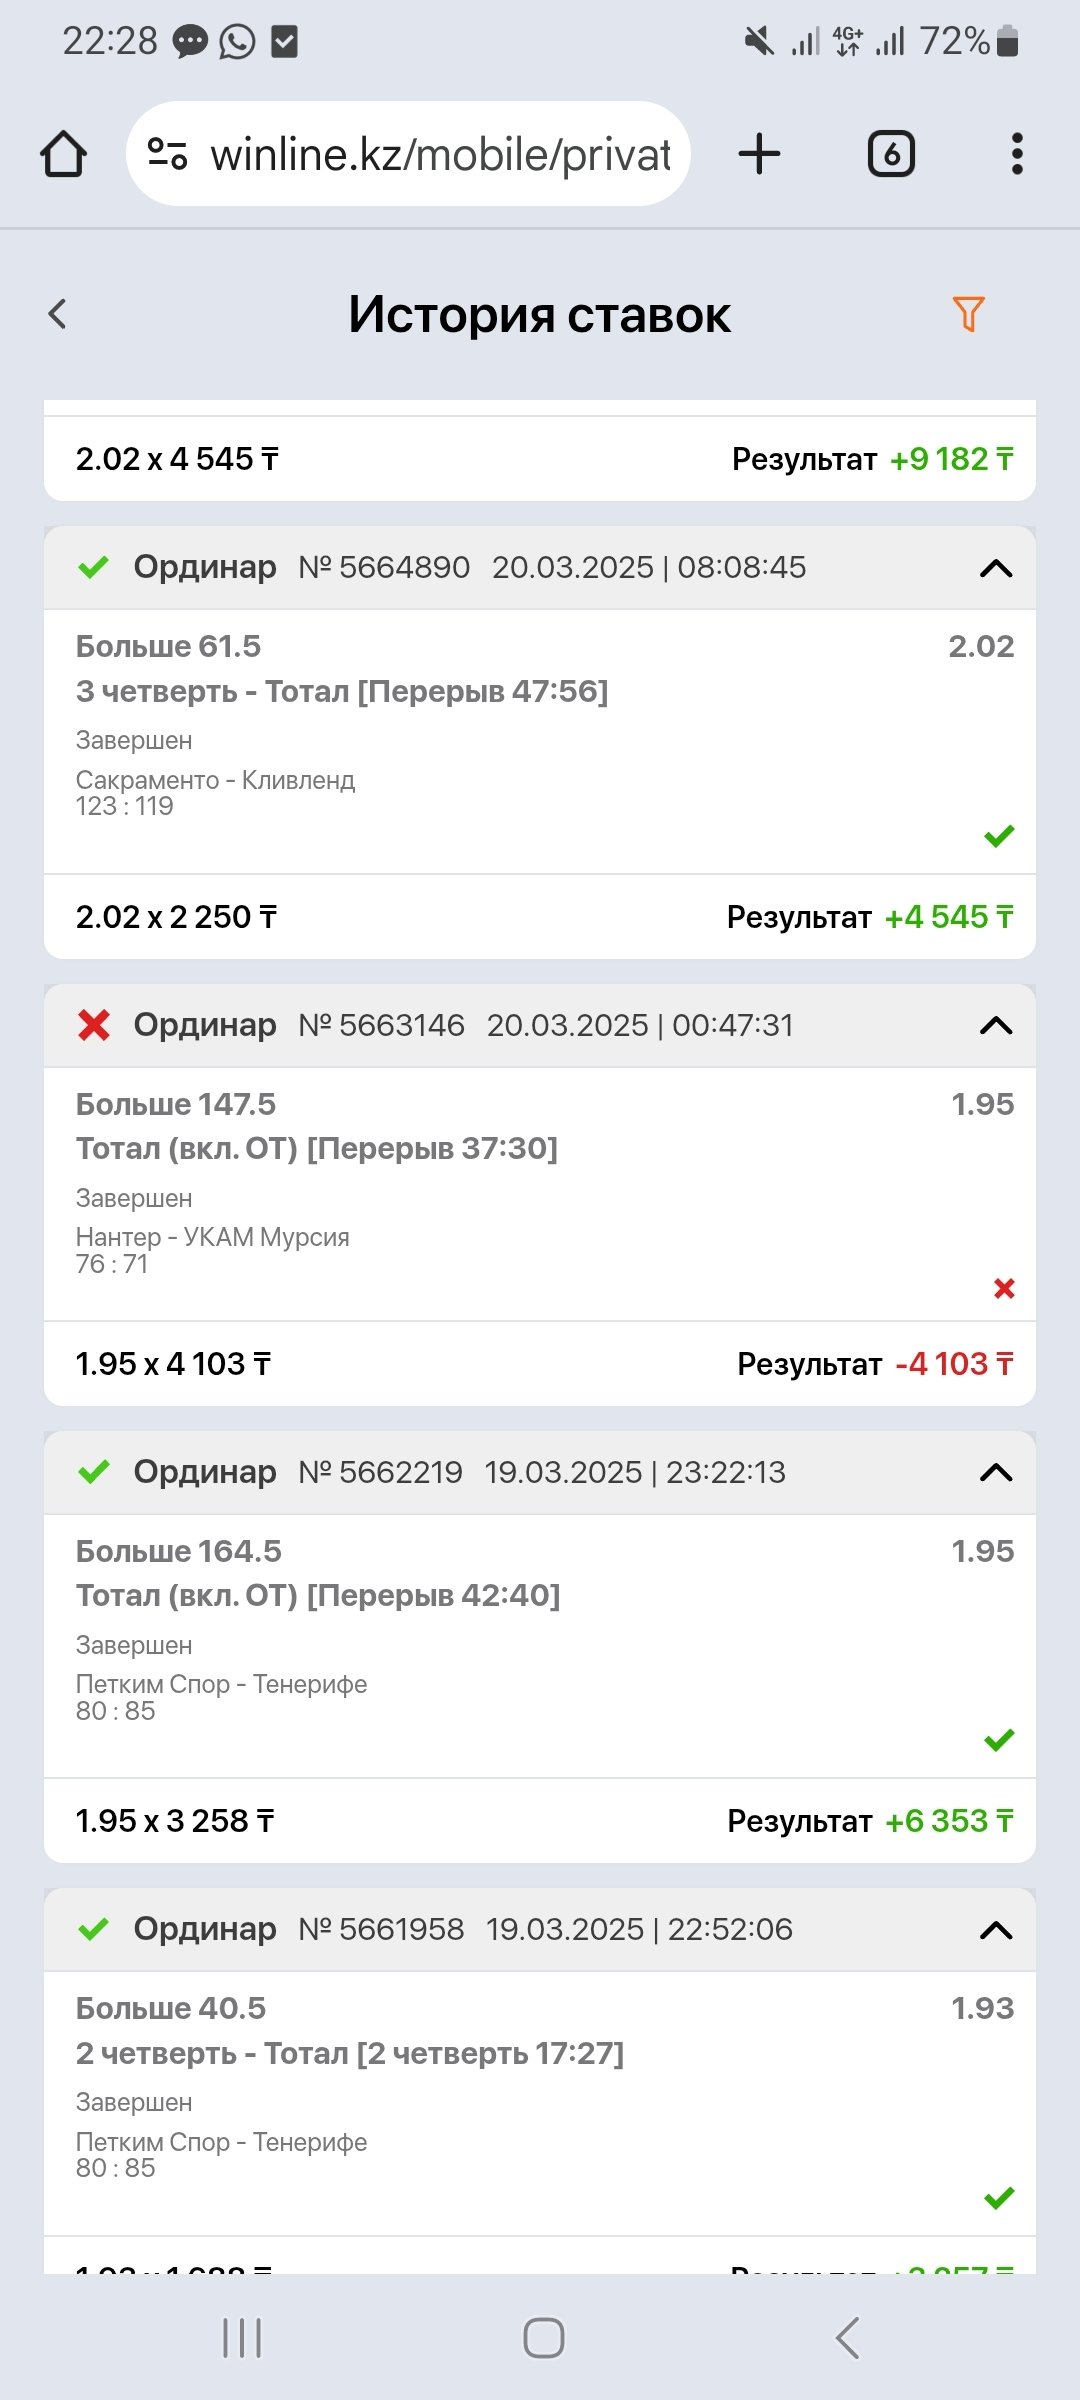Tap the История ставок page title
This screenshot has width=1080, height=2400.
point(539,315)
